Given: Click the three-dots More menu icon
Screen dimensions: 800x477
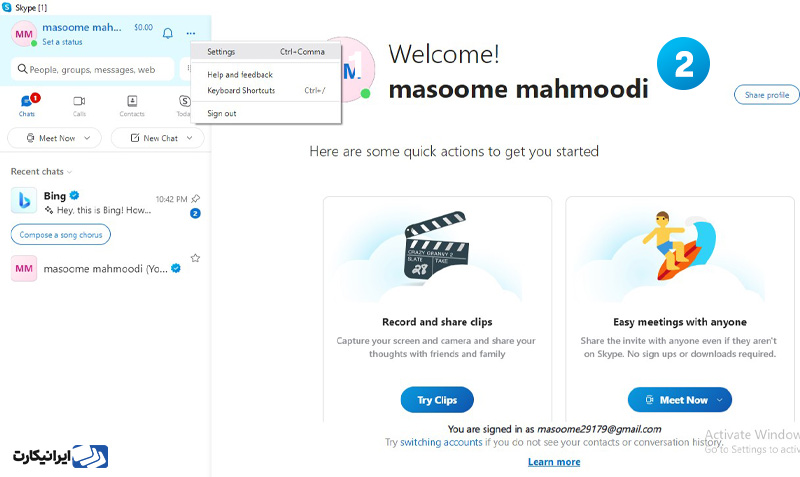Looking at the screenshot, I should click(x=191, y=34).
